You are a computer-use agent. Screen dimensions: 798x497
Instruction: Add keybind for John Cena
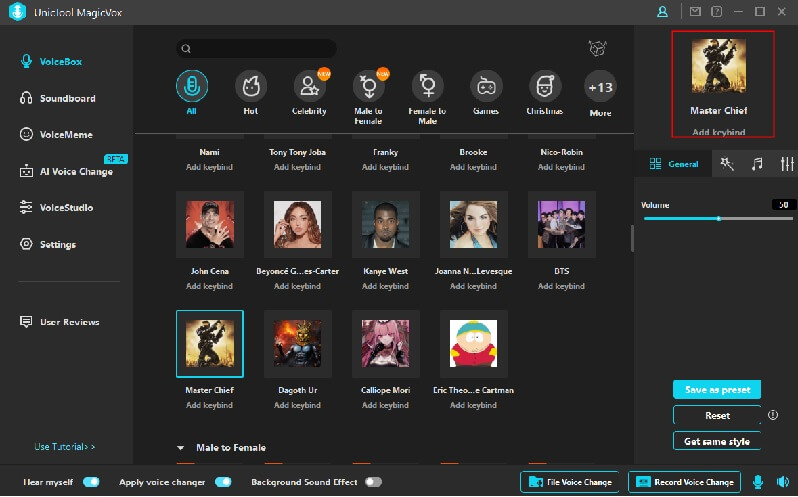click(x=210, y=286)
